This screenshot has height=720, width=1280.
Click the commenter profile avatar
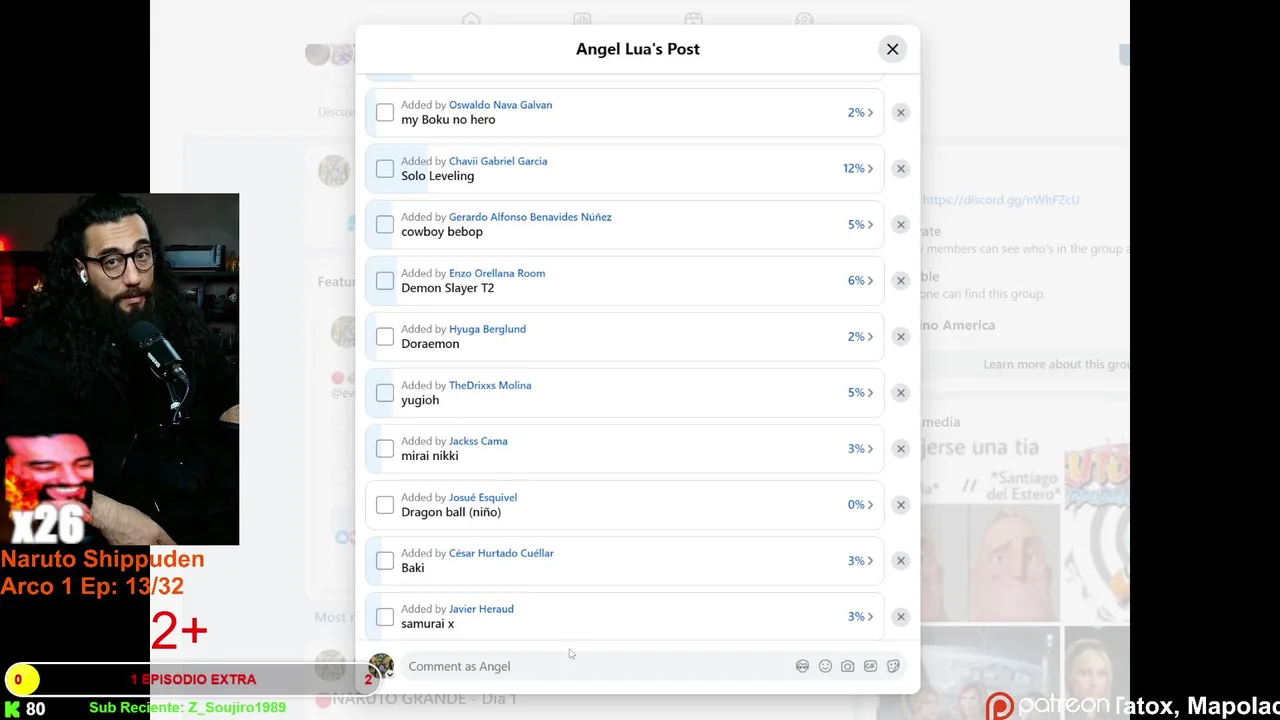pyautogui.click(x=381, y=666)
